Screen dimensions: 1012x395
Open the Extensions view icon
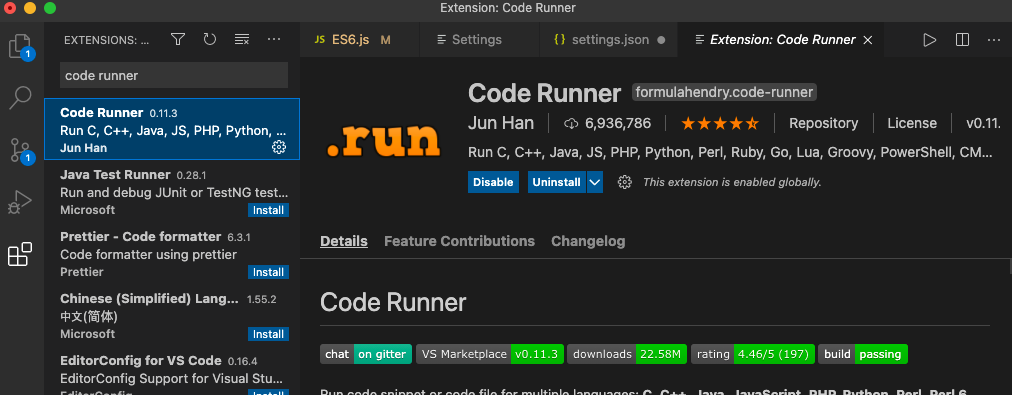pyautogui.click(x=20, y=254)
